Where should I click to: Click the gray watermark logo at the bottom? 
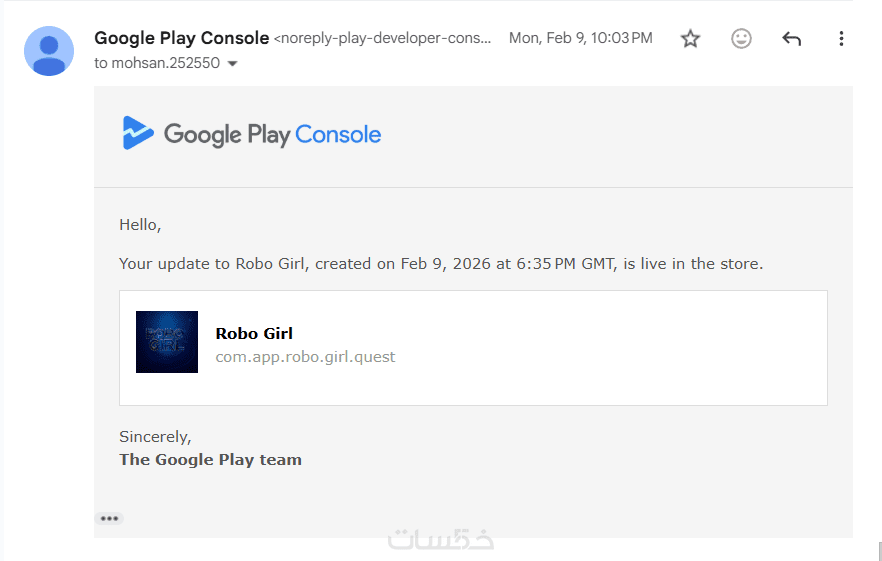pyautogui.click(x=441, y=540)
